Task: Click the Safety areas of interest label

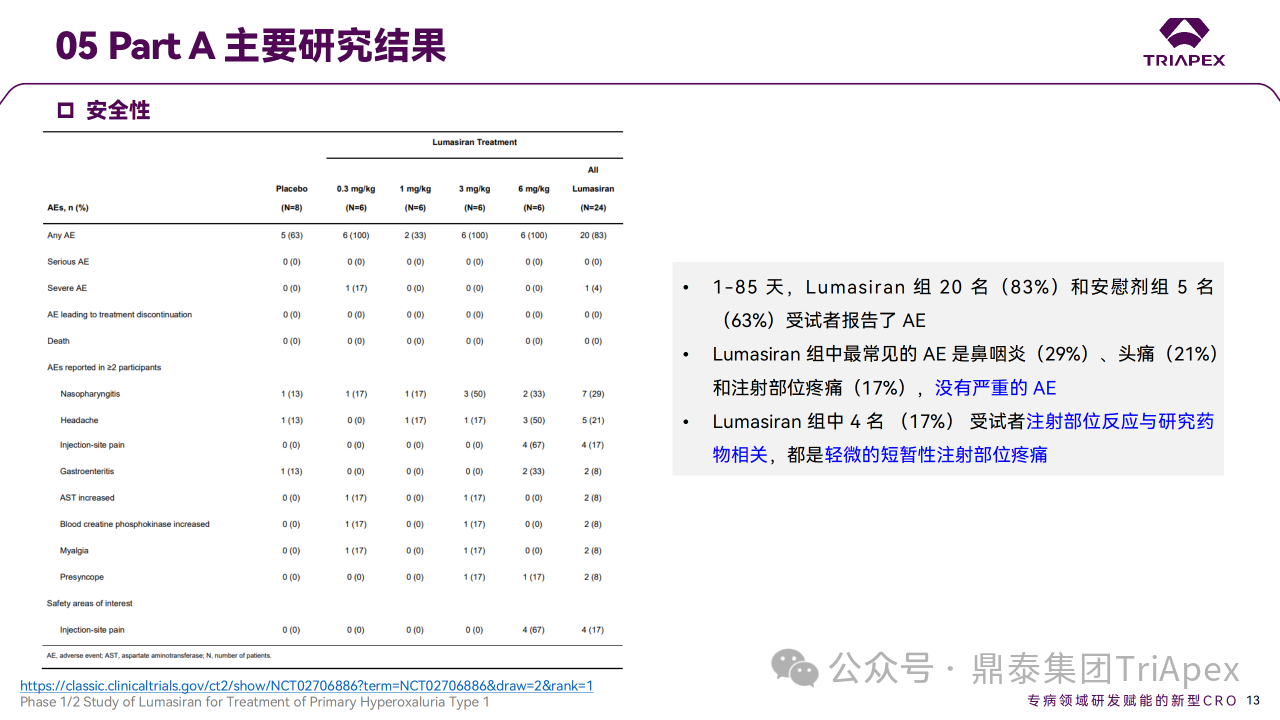Action: [89, 603]
